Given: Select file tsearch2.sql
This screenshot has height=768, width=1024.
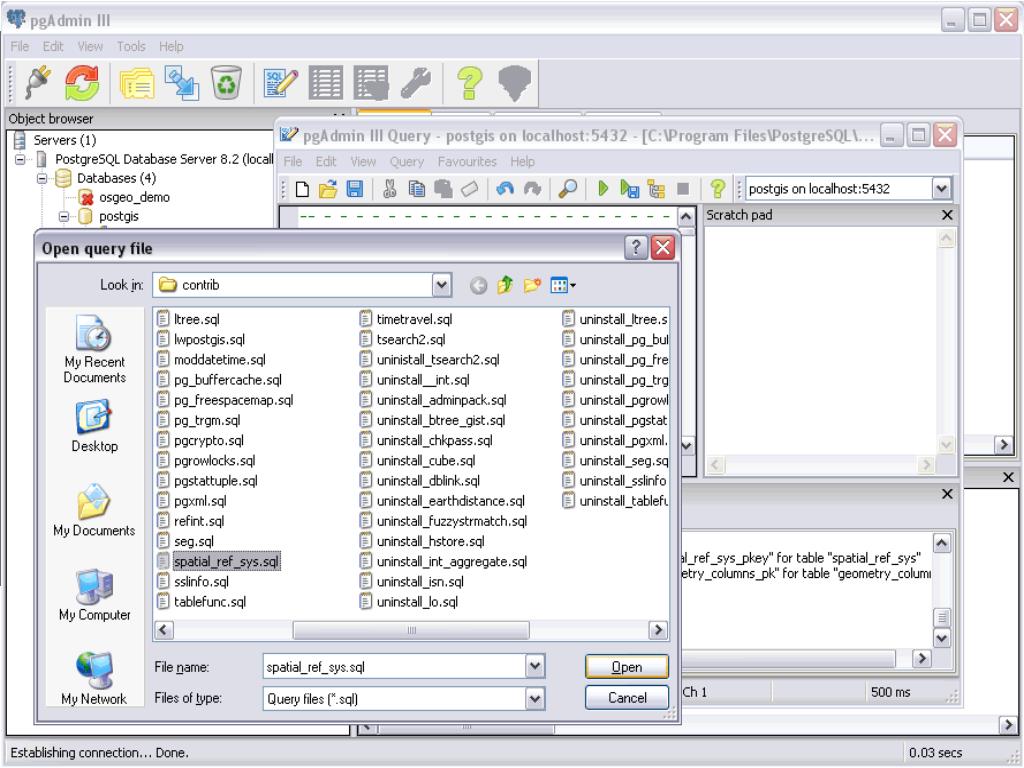Looking at the screenshot, I should pos(403,339).
